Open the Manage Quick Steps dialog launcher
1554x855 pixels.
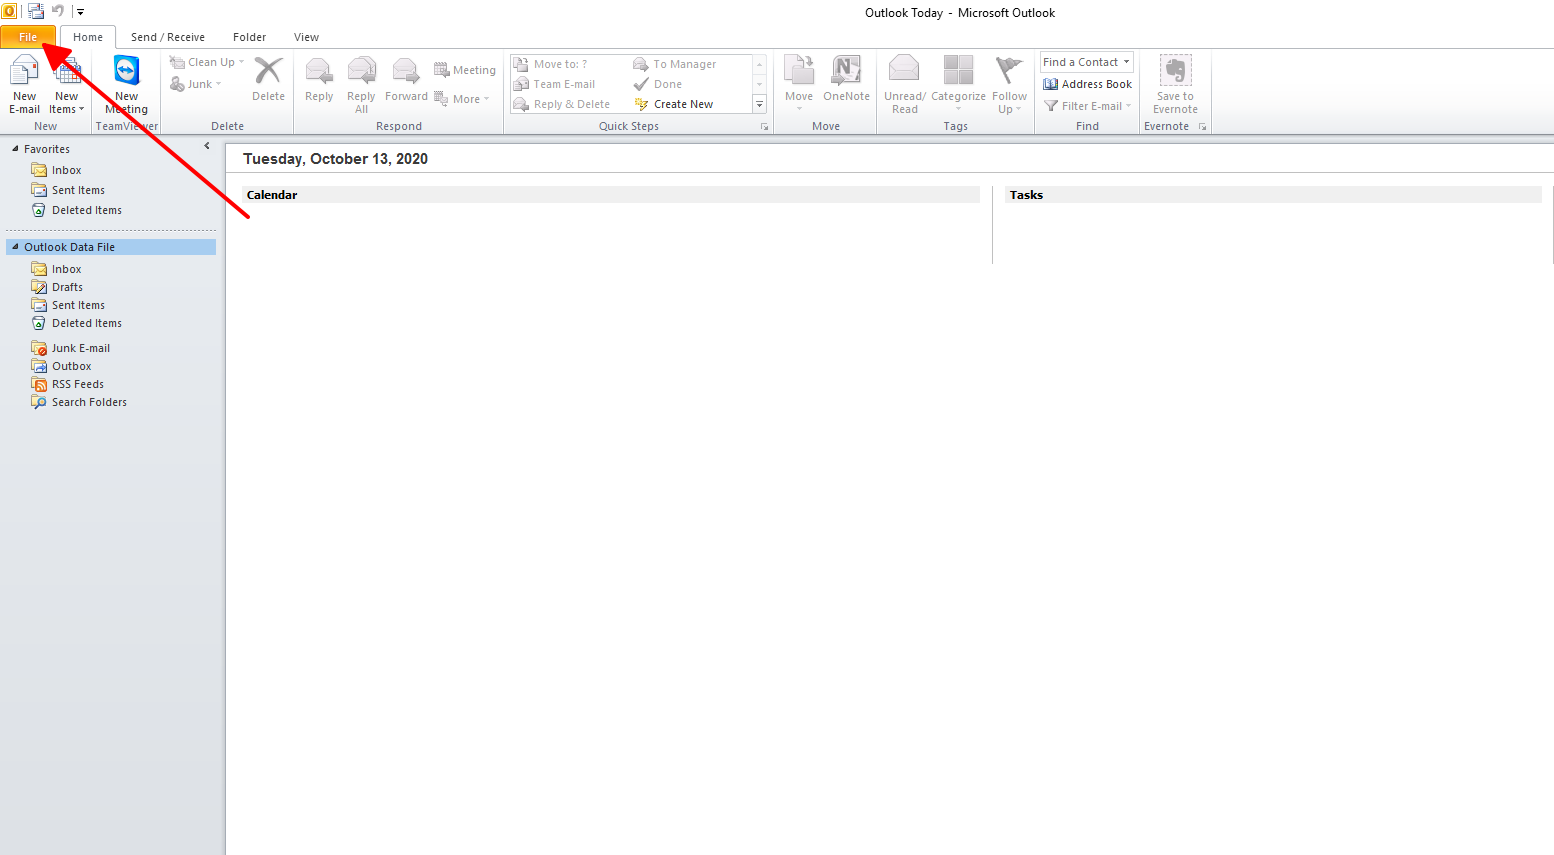(765, 127)
